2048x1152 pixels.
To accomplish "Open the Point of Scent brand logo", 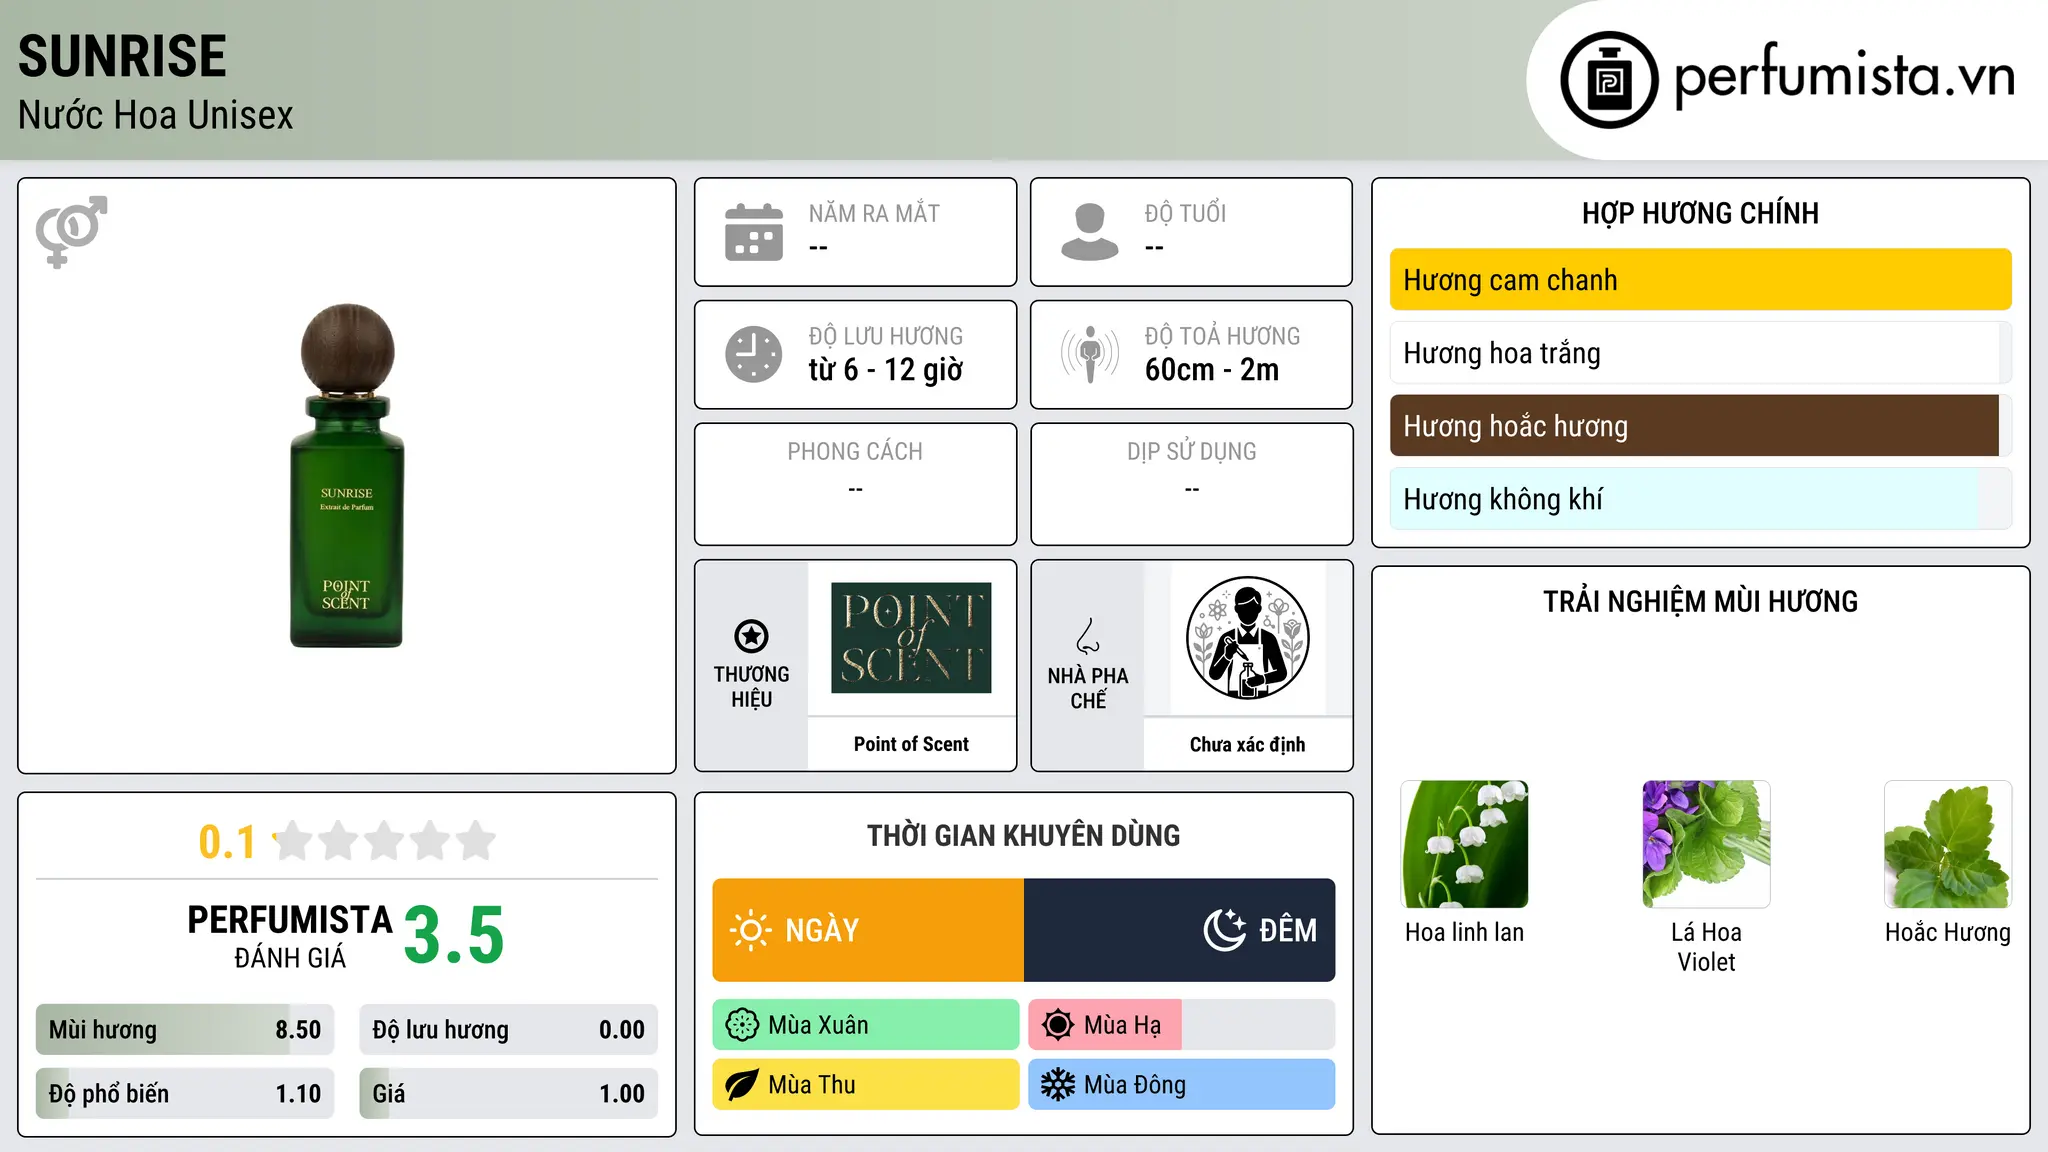I will coord(911,638).
